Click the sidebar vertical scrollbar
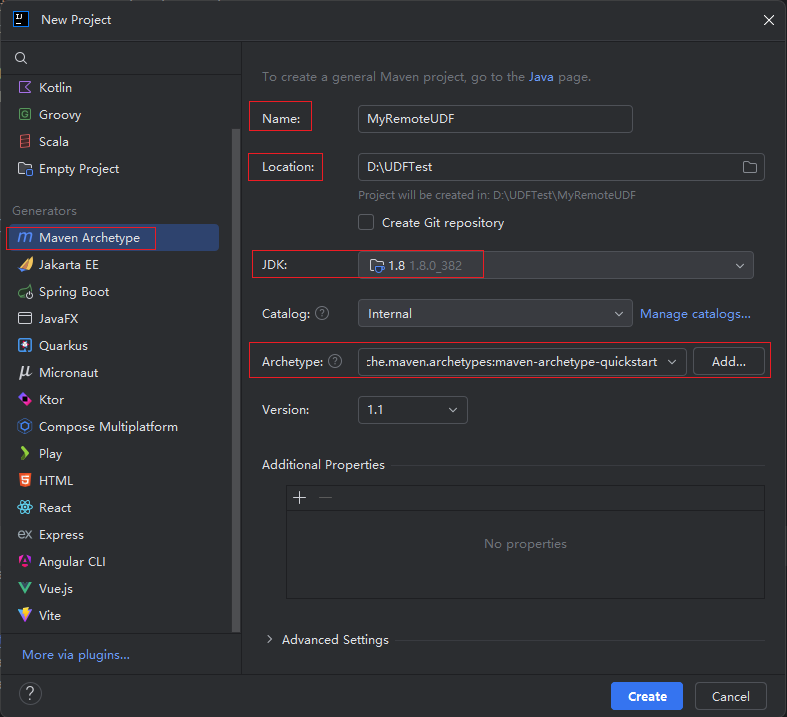 pyautogui.click(x=236, y=380)
